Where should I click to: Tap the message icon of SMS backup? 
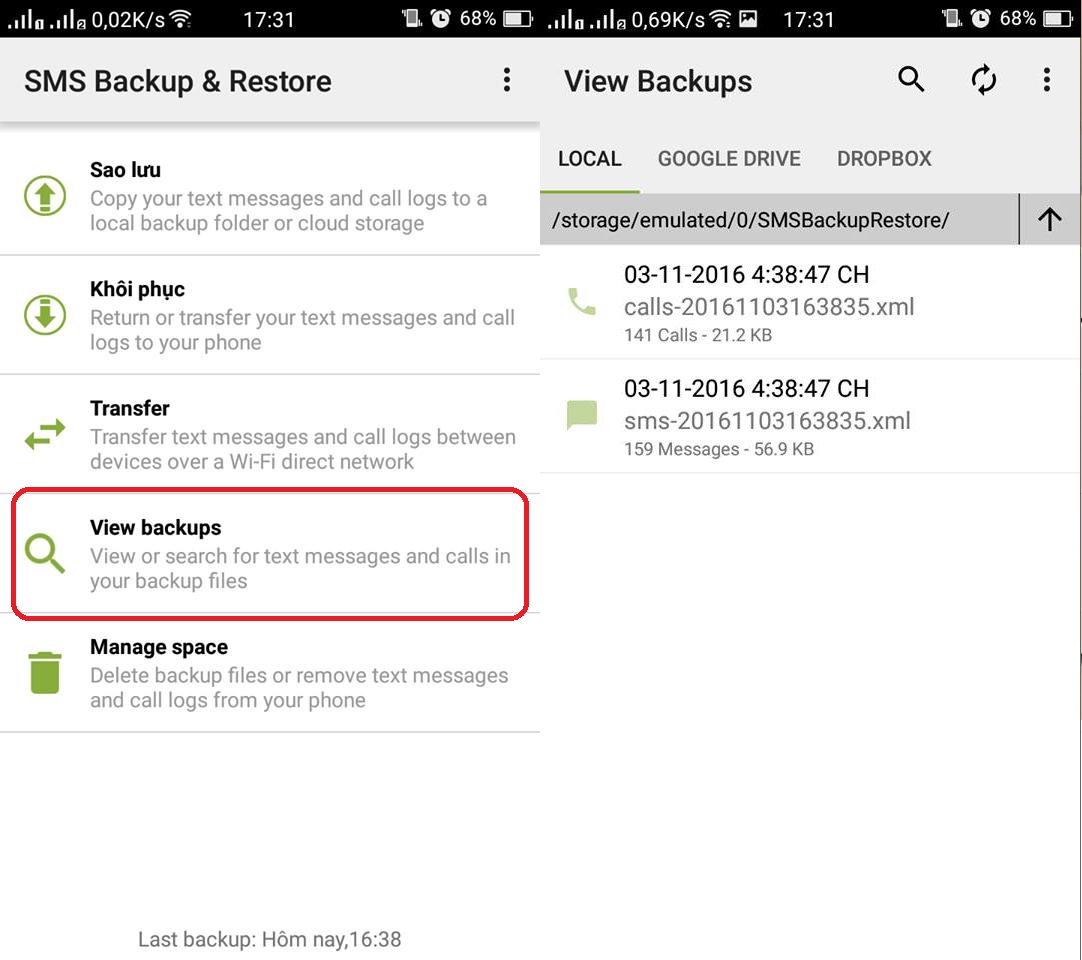click(x=581, y=415)
